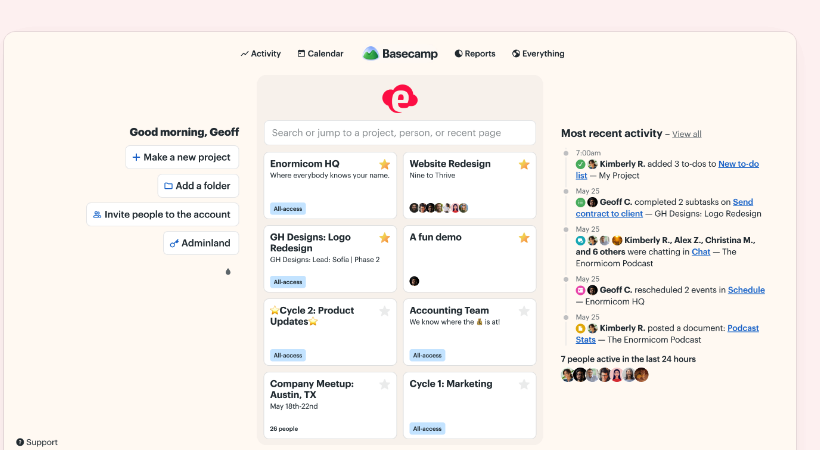This screenshot has height=450, width=820.
Task: Click the Website Redesign member avatars
Action: pyautogui.click(x=439, y=208)
